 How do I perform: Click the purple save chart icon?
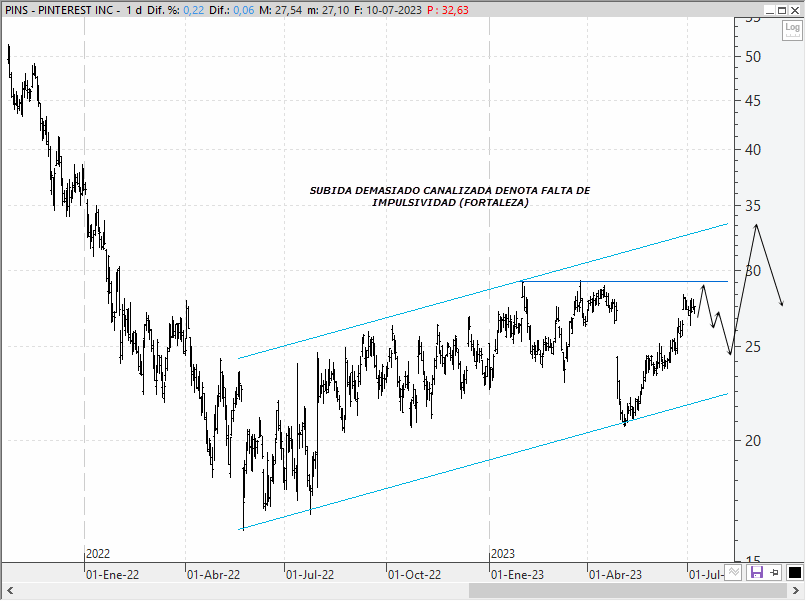pos(756,572)
